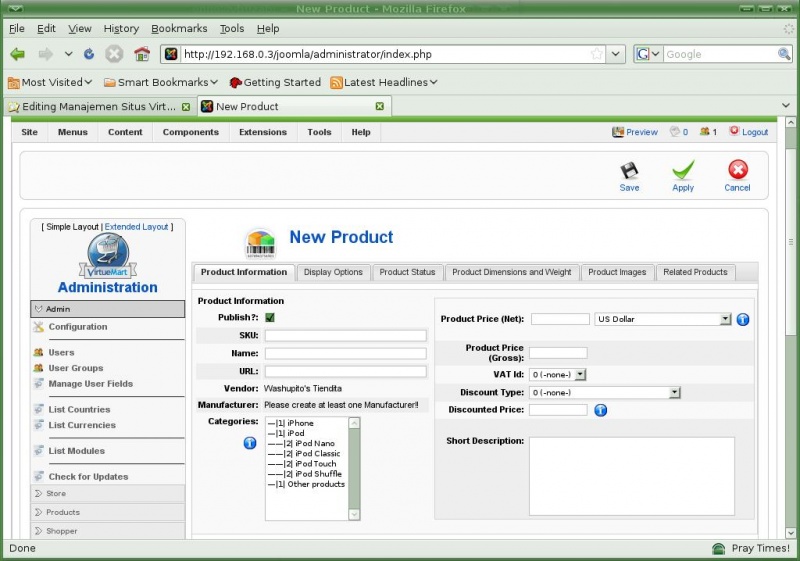This screenshot has height=561, width=800.
Task: Reload the page with the refresh icon
Action: [89, 54]
